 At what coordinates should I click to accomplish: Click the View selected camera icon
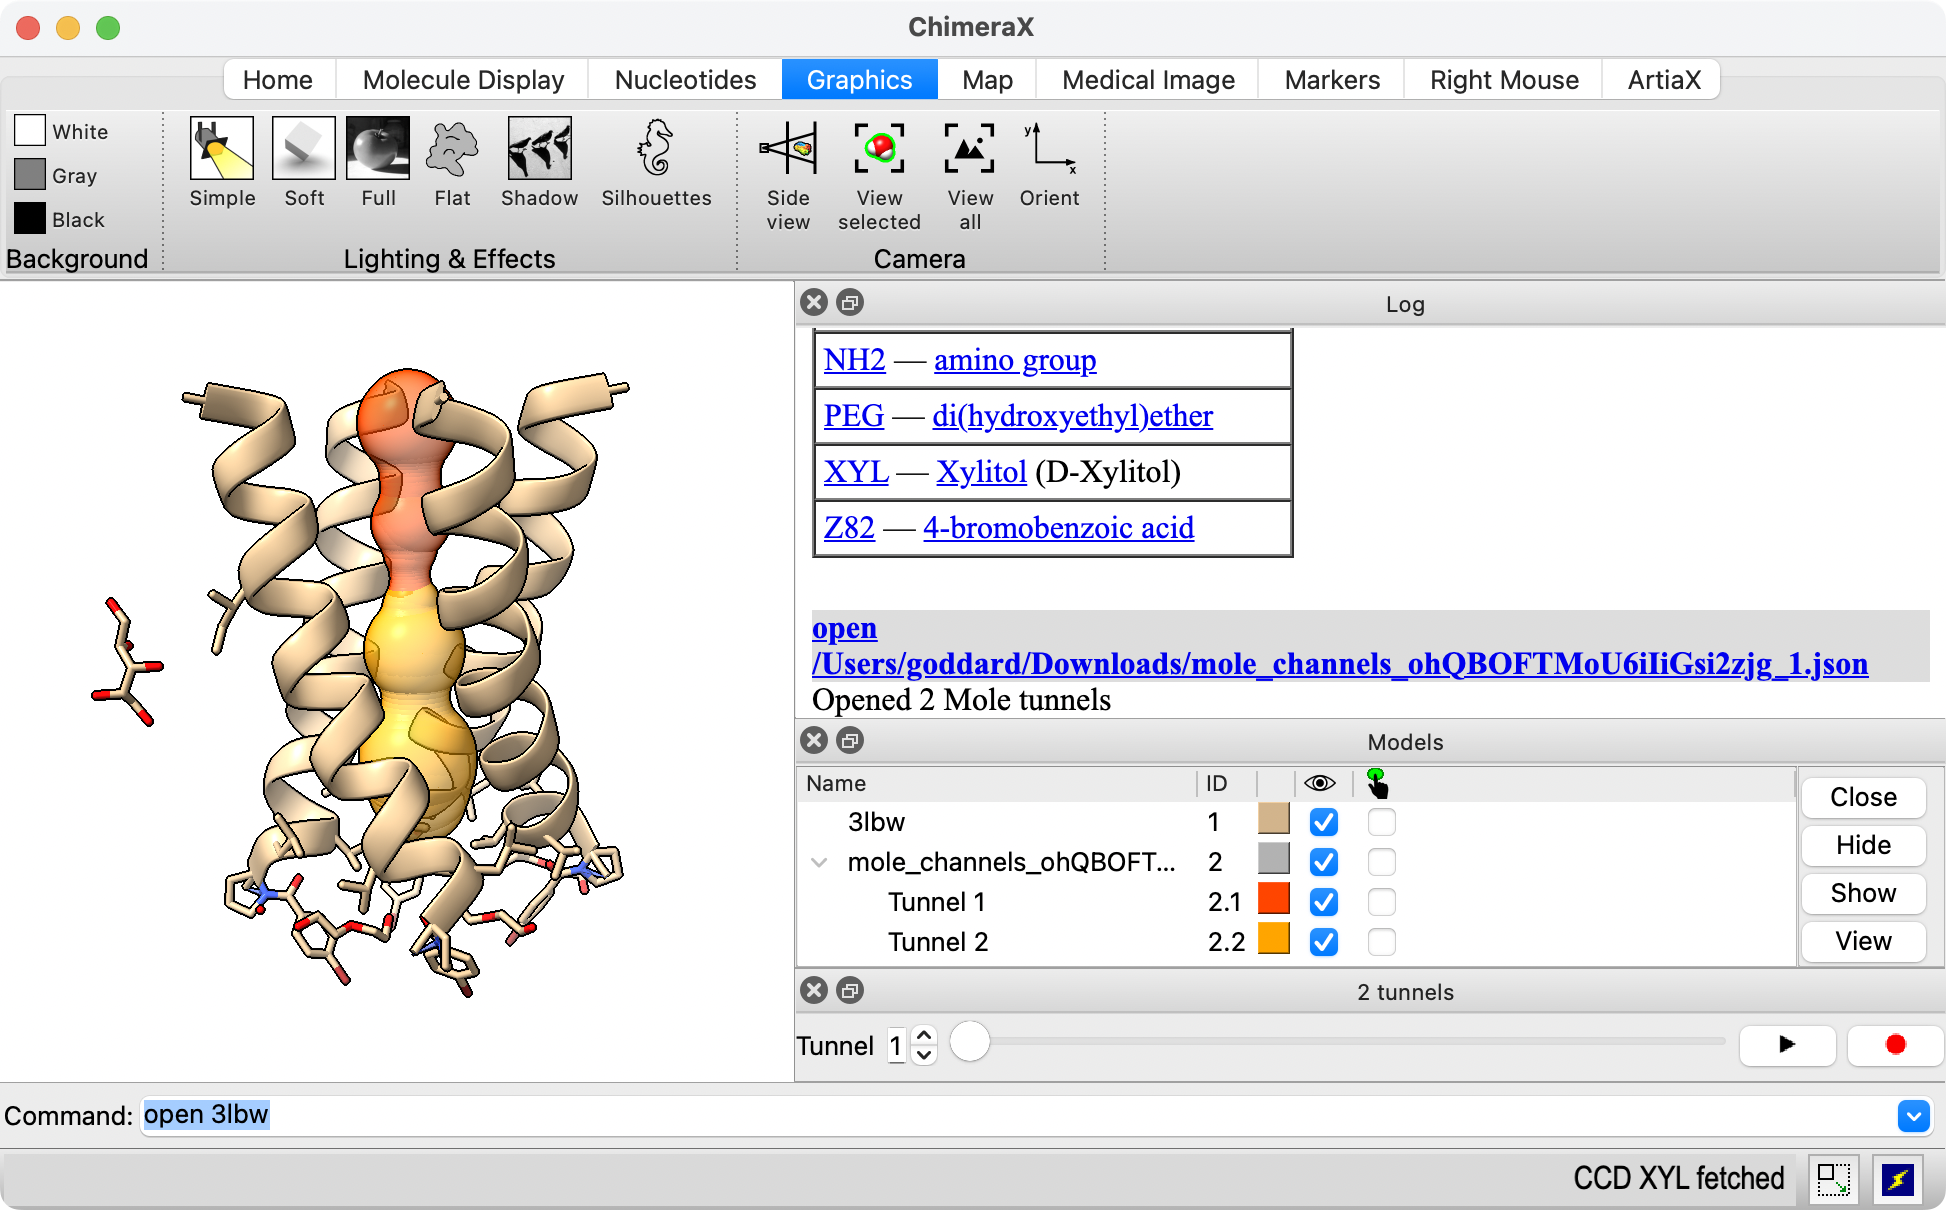pos(879,150)
